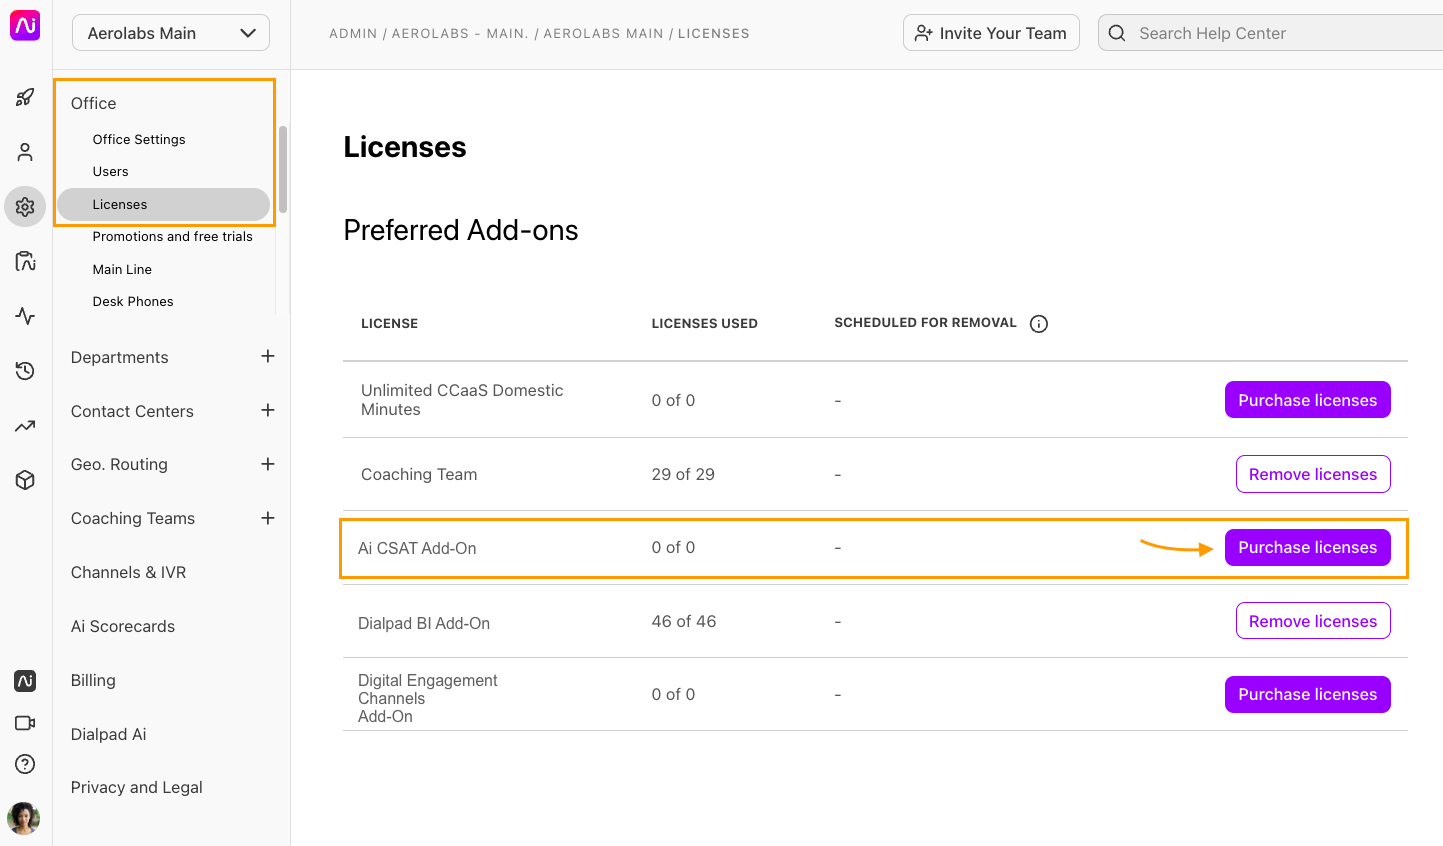
Task: Click Invite Your Team button
Action: pyautogui.click(x=991, y=33)
